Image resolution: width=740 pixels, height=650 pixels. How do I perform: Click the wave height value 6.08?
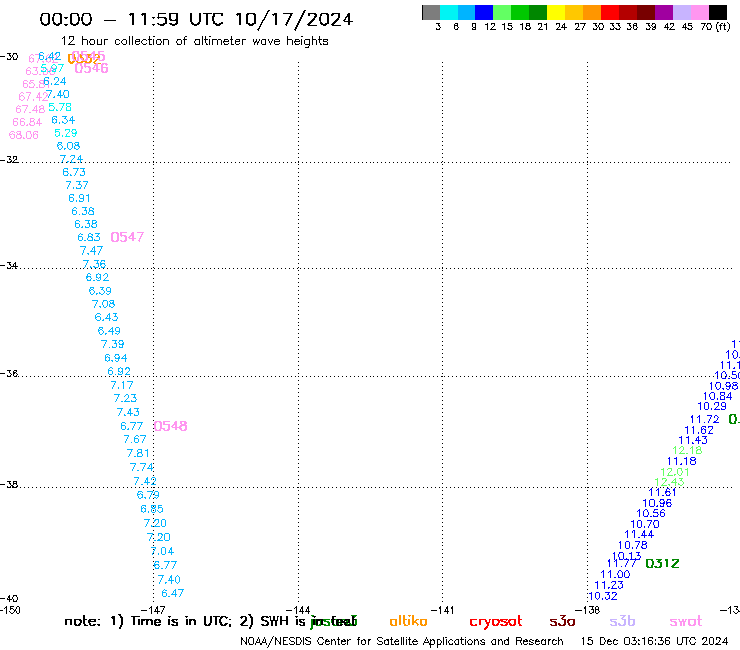(68, 146)
